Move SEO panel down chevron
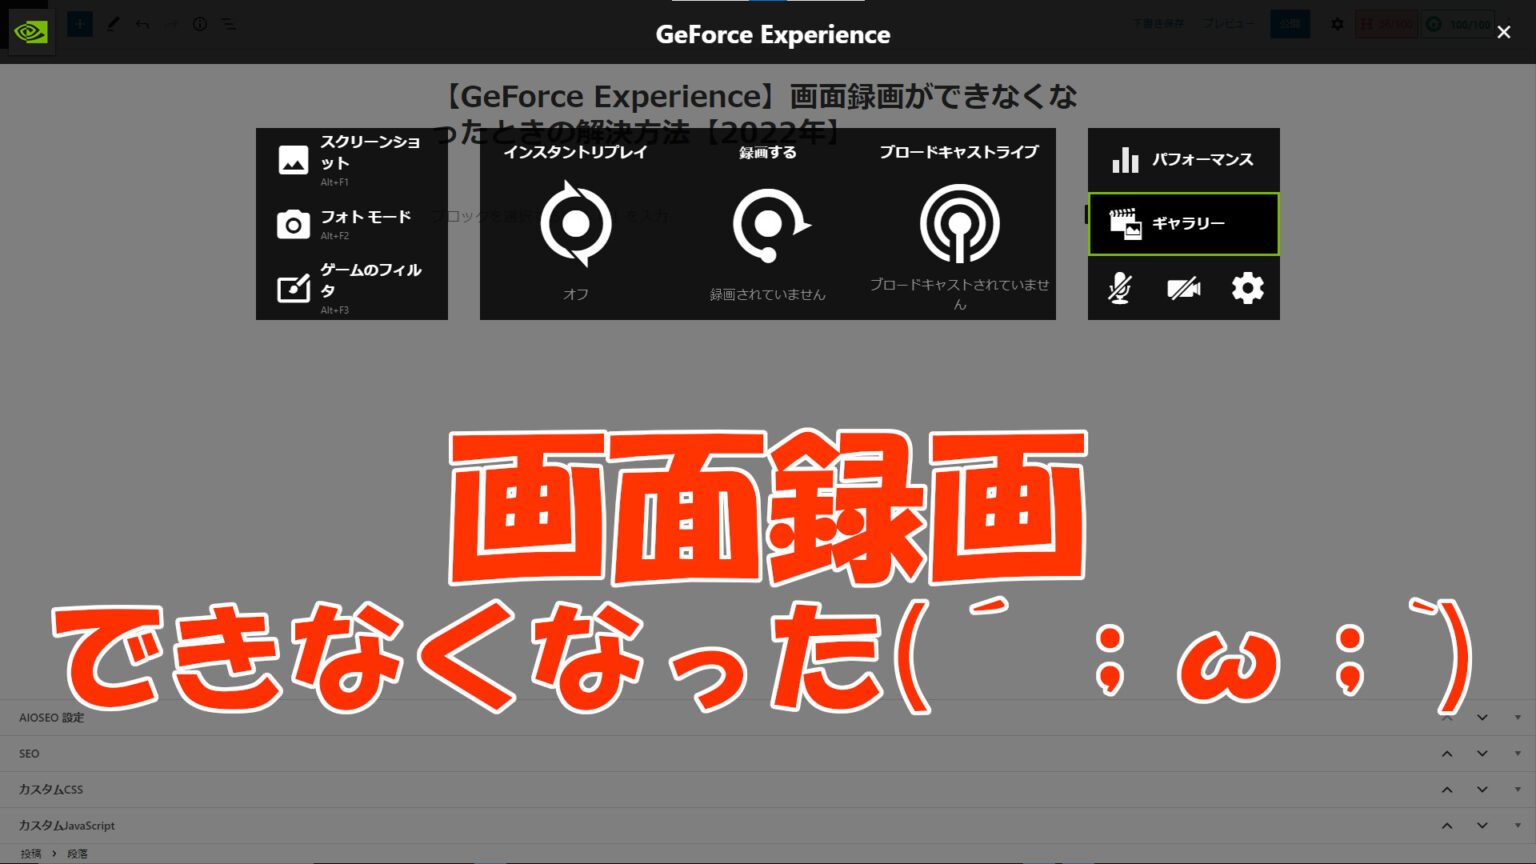This screenshot has width=1536, height=864. [x=1482, y=754]
